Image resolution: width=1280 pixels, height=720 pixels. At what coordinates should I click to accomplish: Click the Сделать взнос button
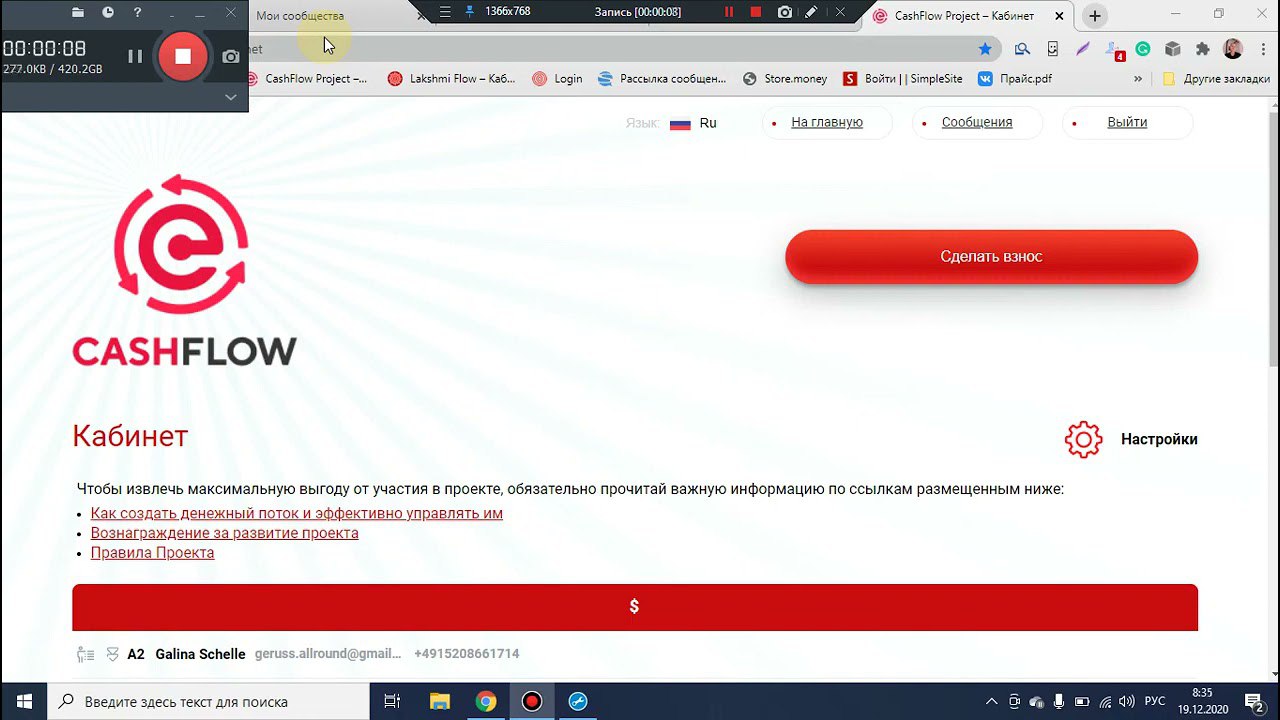(991, 257)
